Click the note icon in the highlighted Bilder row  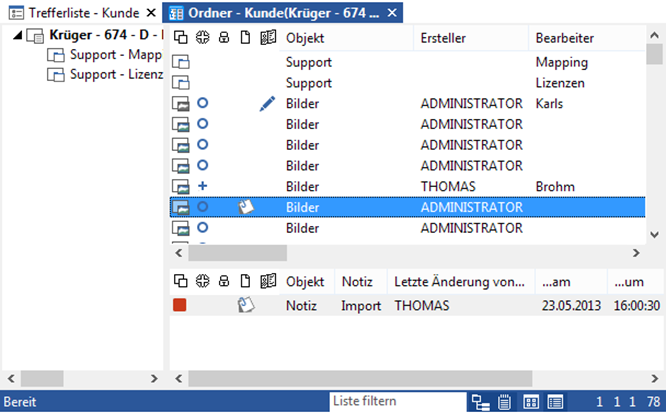coord(245,207)
